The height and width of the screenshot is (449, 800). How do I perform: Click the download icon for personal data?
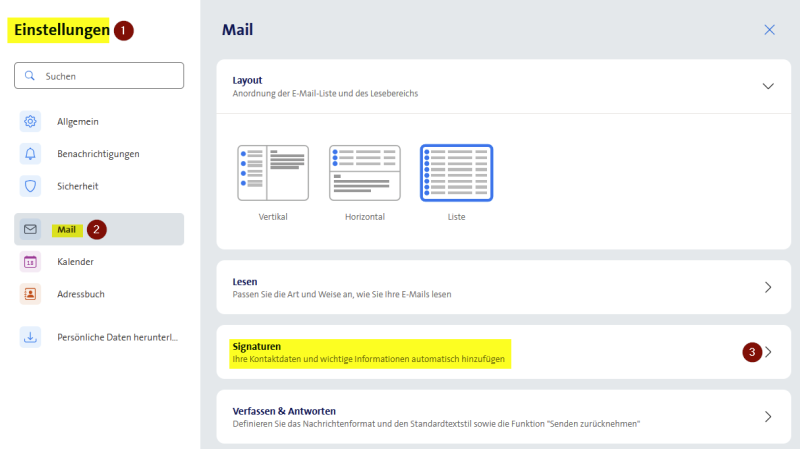(x=30, y=338)
